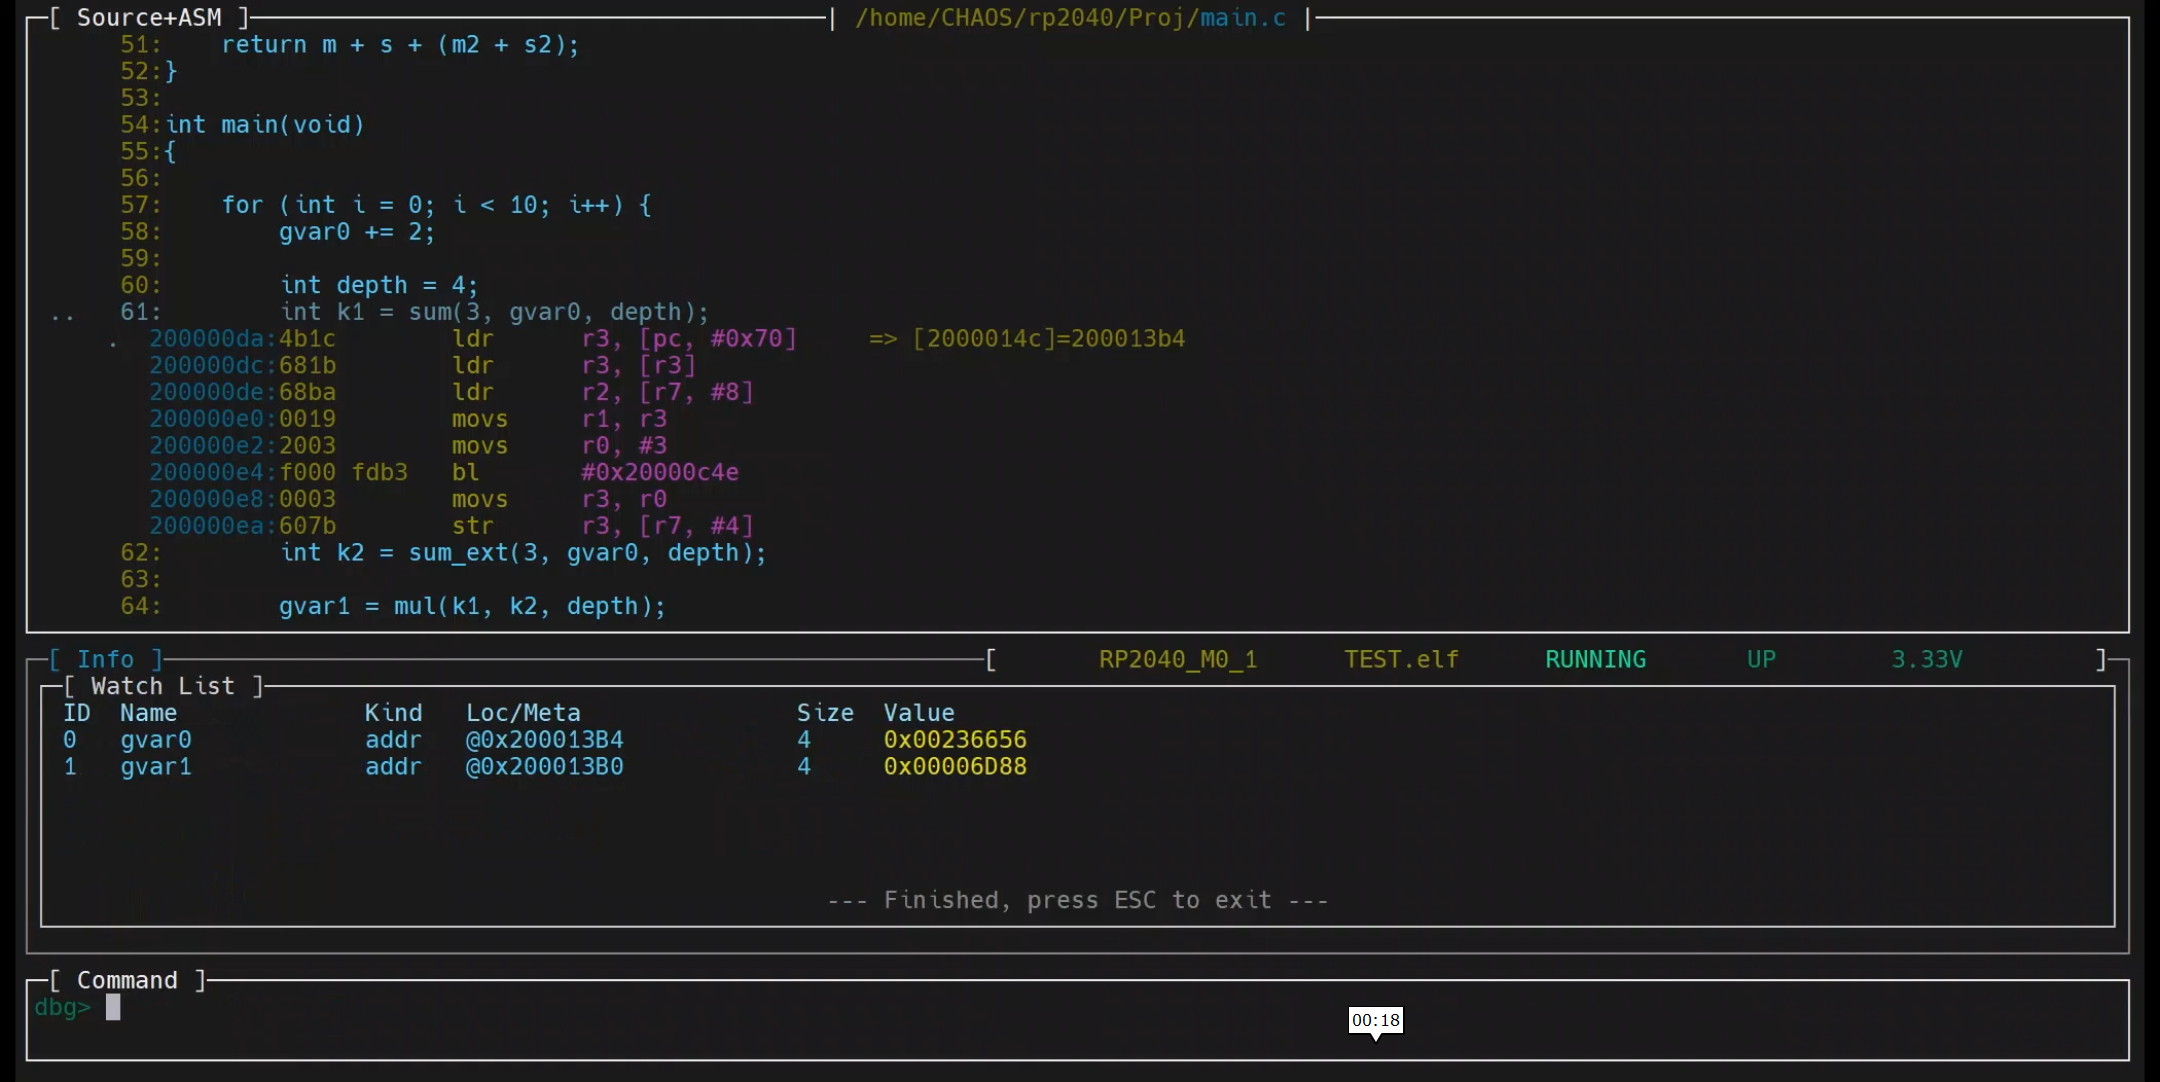
Task: Collapse the expanded line 61 marker
Action: coord(62,313)
